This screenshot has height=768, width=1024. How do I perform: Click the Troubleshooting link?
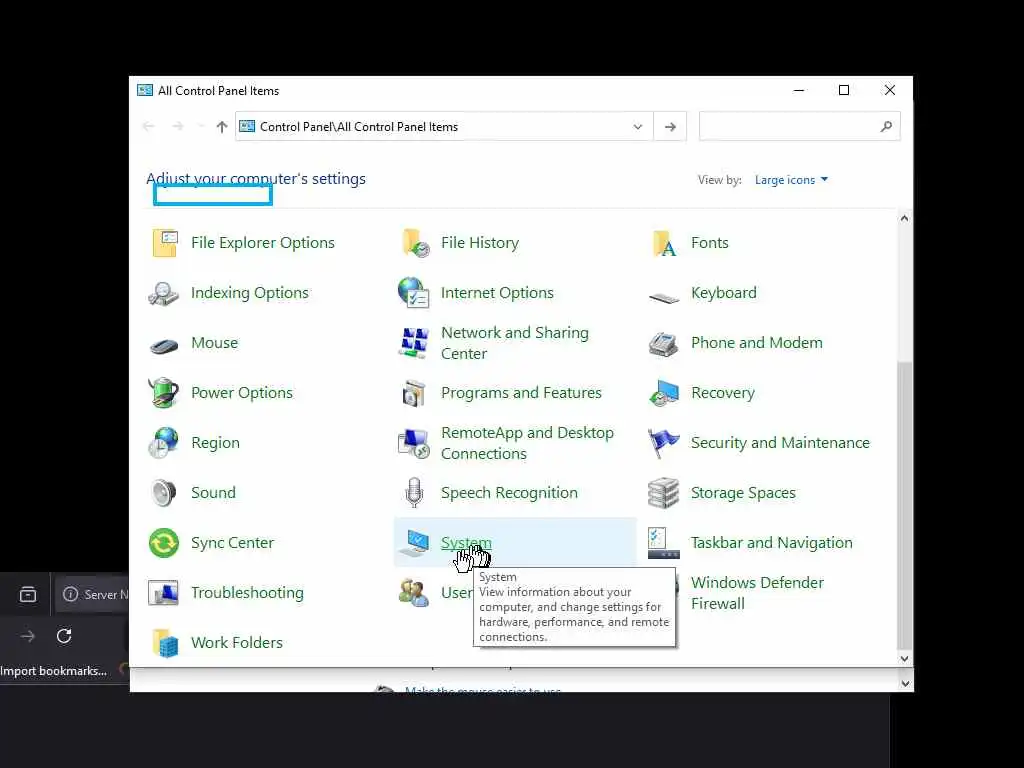[x=247, y=592]
